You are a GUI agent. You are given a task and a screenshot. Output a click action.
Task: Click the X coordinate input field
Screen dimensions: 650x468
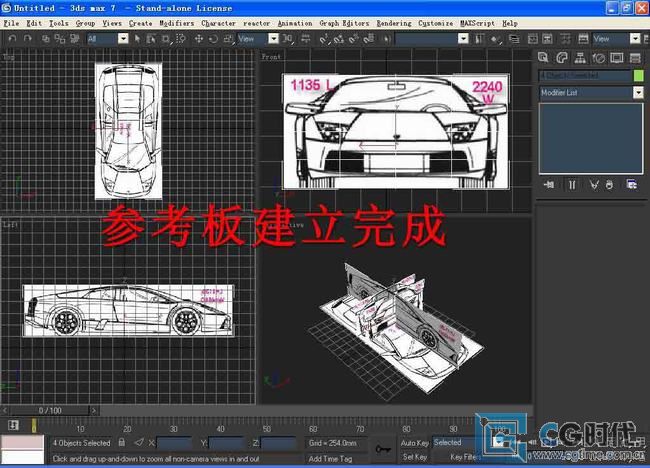pos(174,443)
